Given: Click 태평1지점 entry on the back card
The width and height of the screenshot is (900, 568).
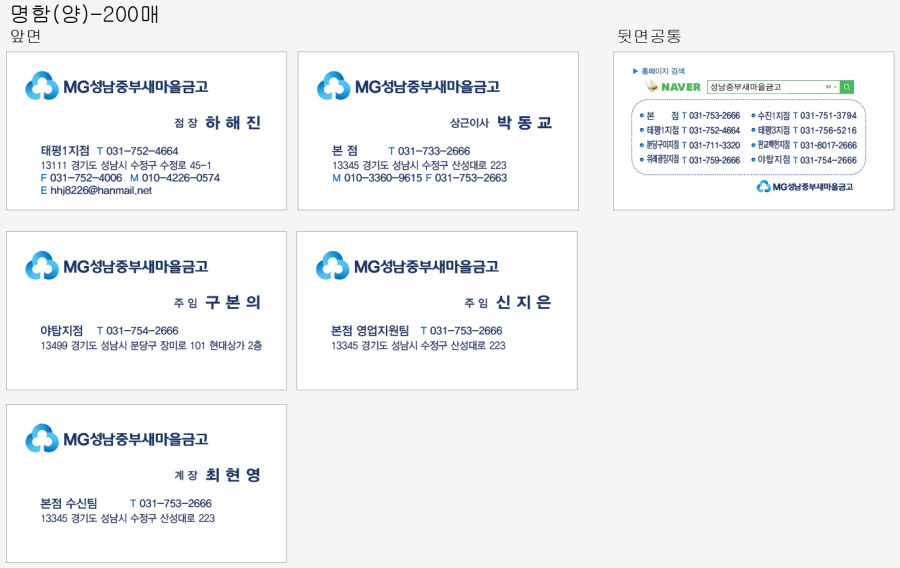Looking at the screenshot, I should 690,130.
